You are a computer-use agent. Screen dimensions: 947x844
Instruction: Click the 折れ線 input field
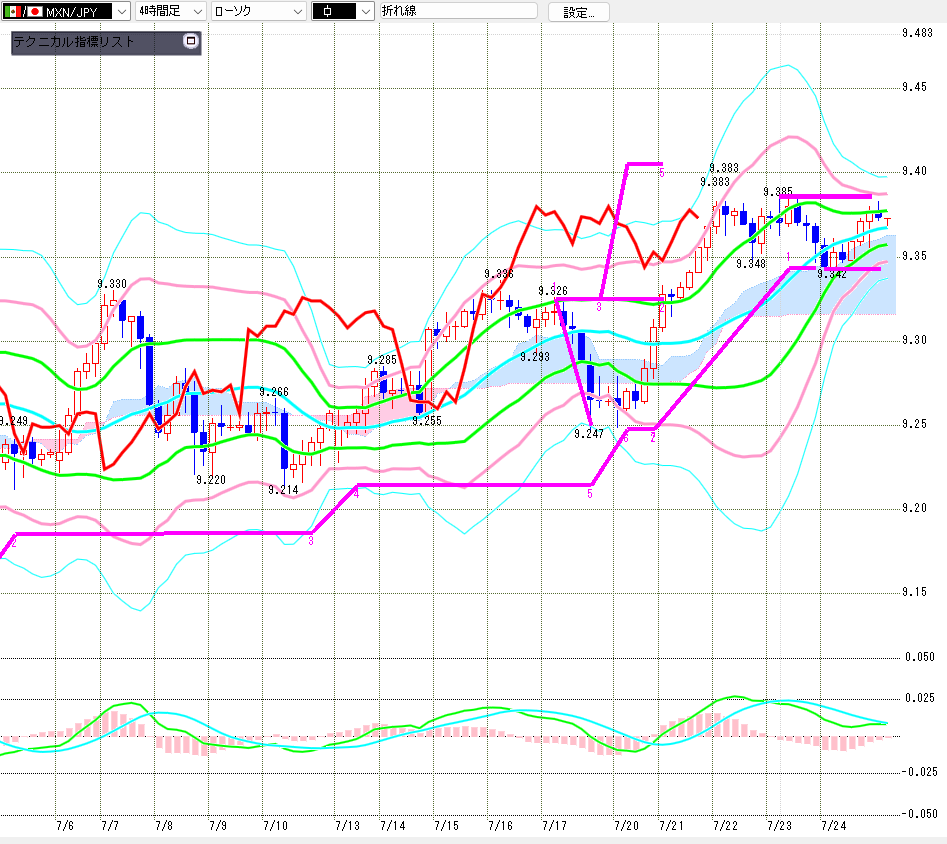[x=458, y=11]
